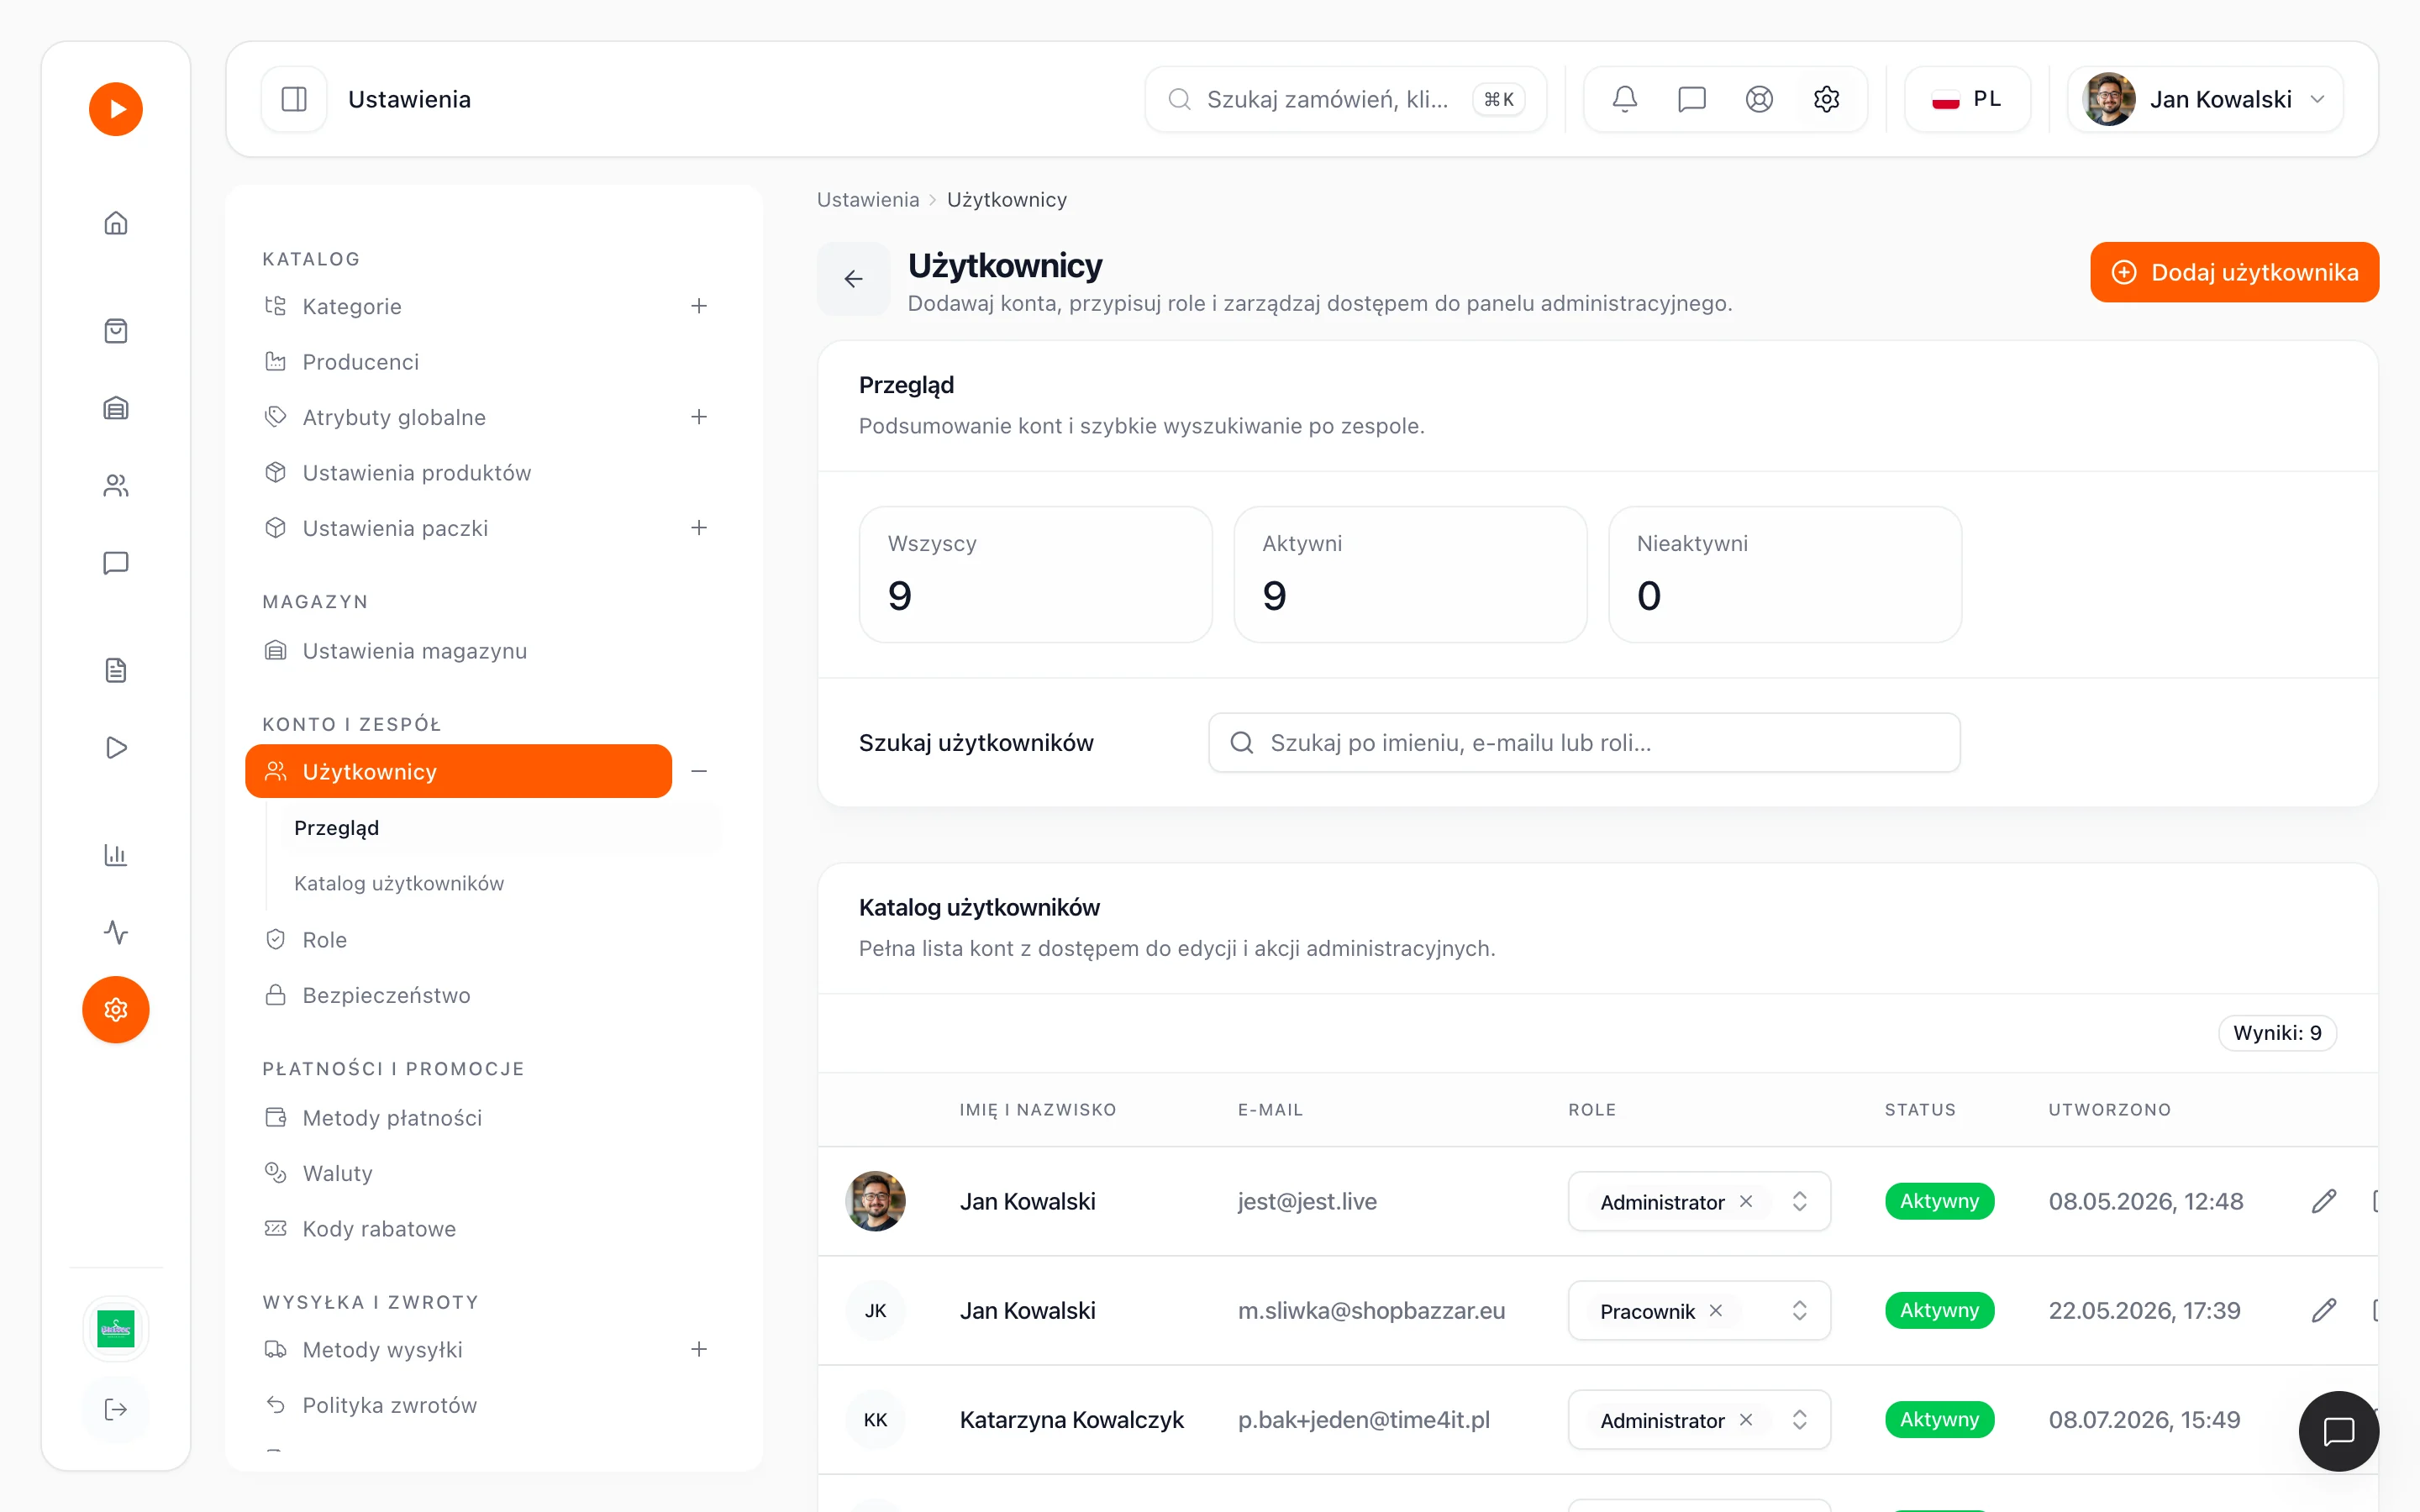Edit Jan Kowalski jest@jest.live with pencil icon

2324,1201
